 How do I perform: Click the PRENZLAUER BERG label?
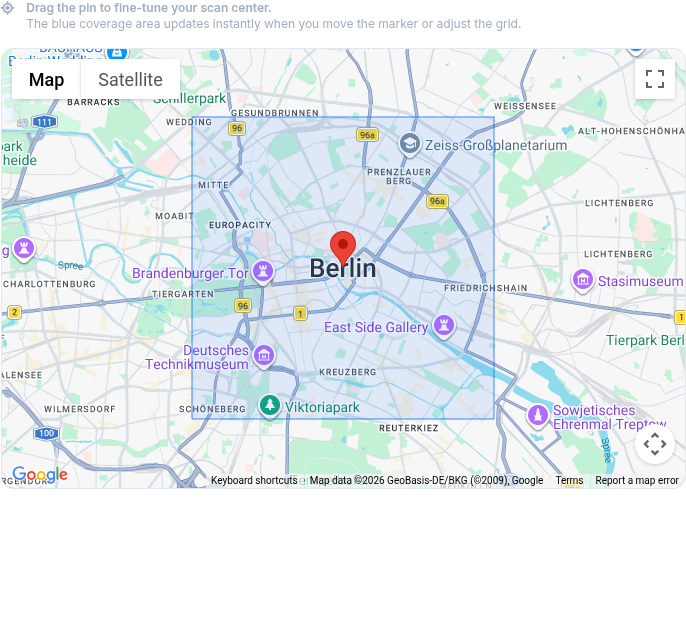pyautogui.click(x=399, y=176)
